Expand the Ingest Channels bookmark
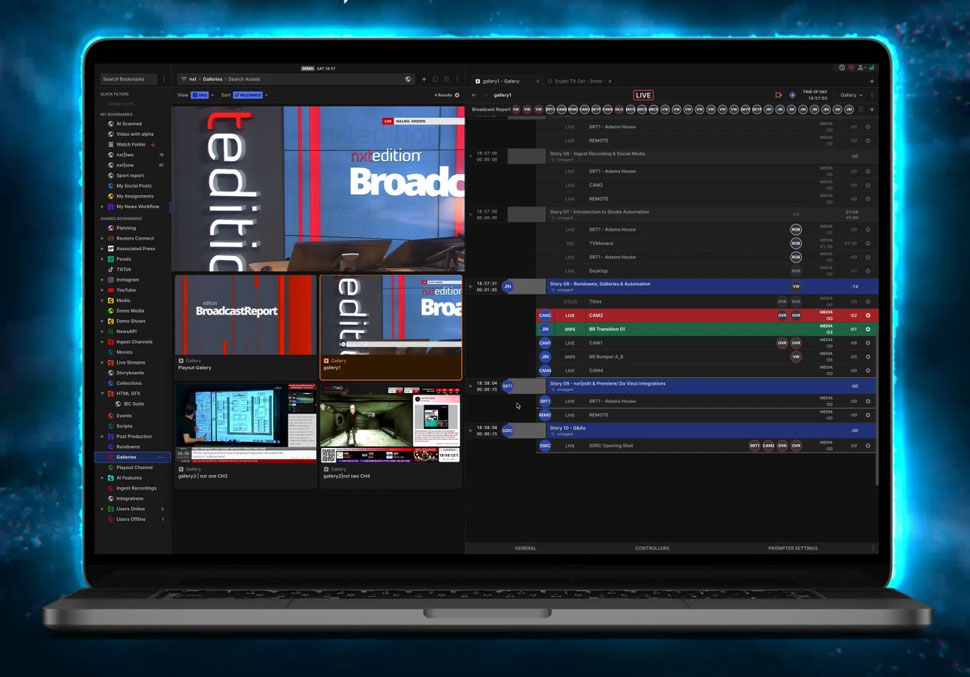The image size is (970, 677). pos(103,342)
